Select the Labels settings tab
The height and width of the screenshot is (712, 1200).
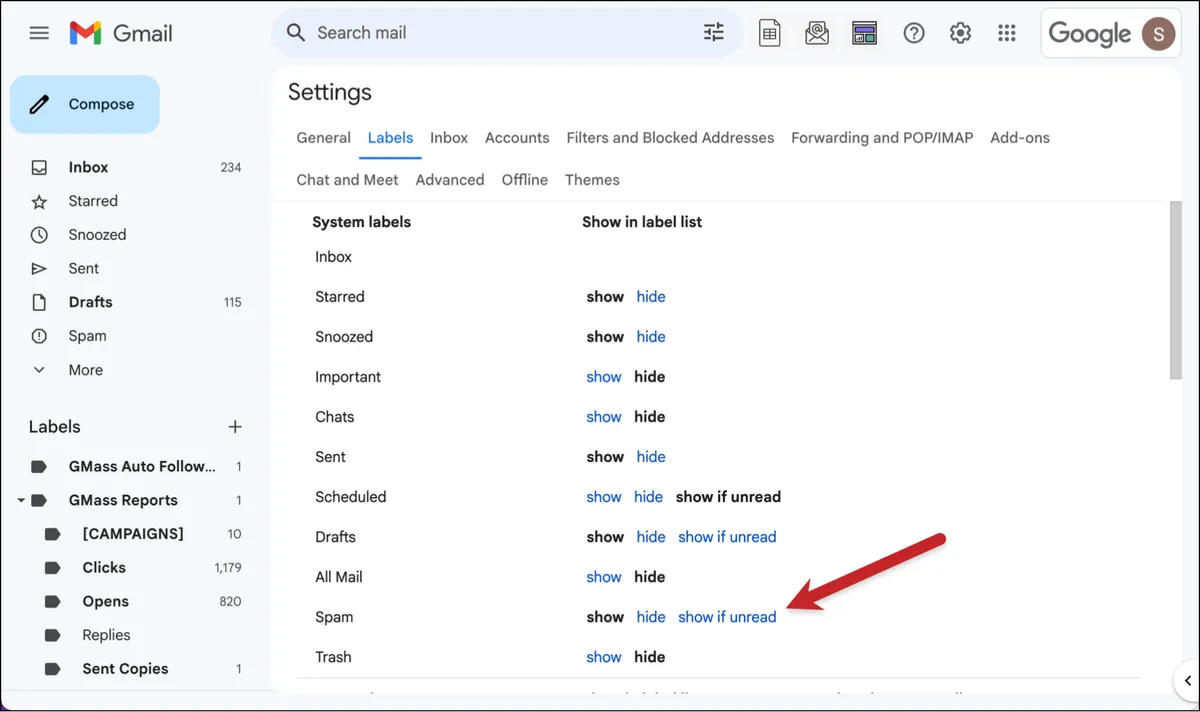pos(390,138)
